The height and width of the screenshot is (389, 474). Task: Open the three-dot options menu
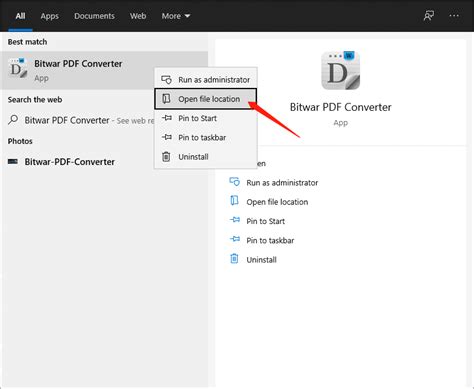pyautogui.click(x=454, y=16)
